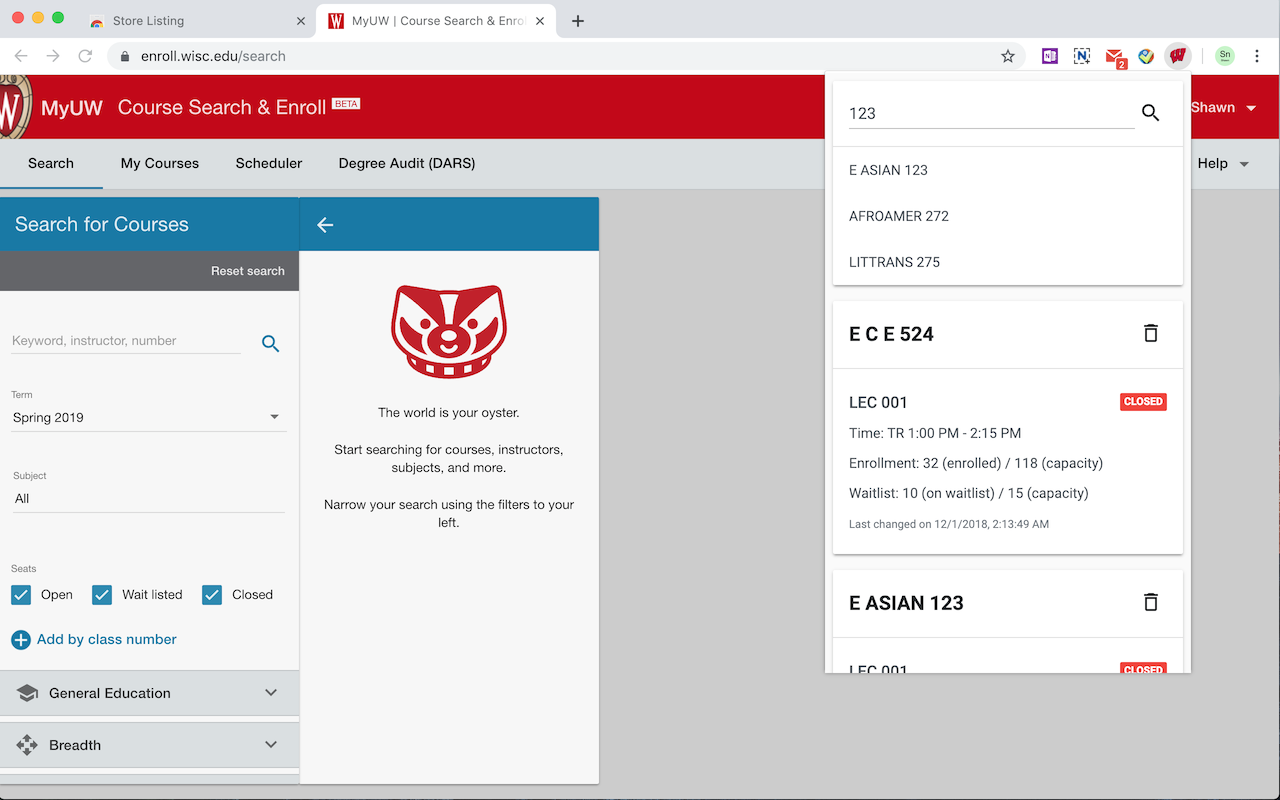Reload the page
Viewport: 1280px width, 800px height.
pyautogui.click(x=85, y=56)
